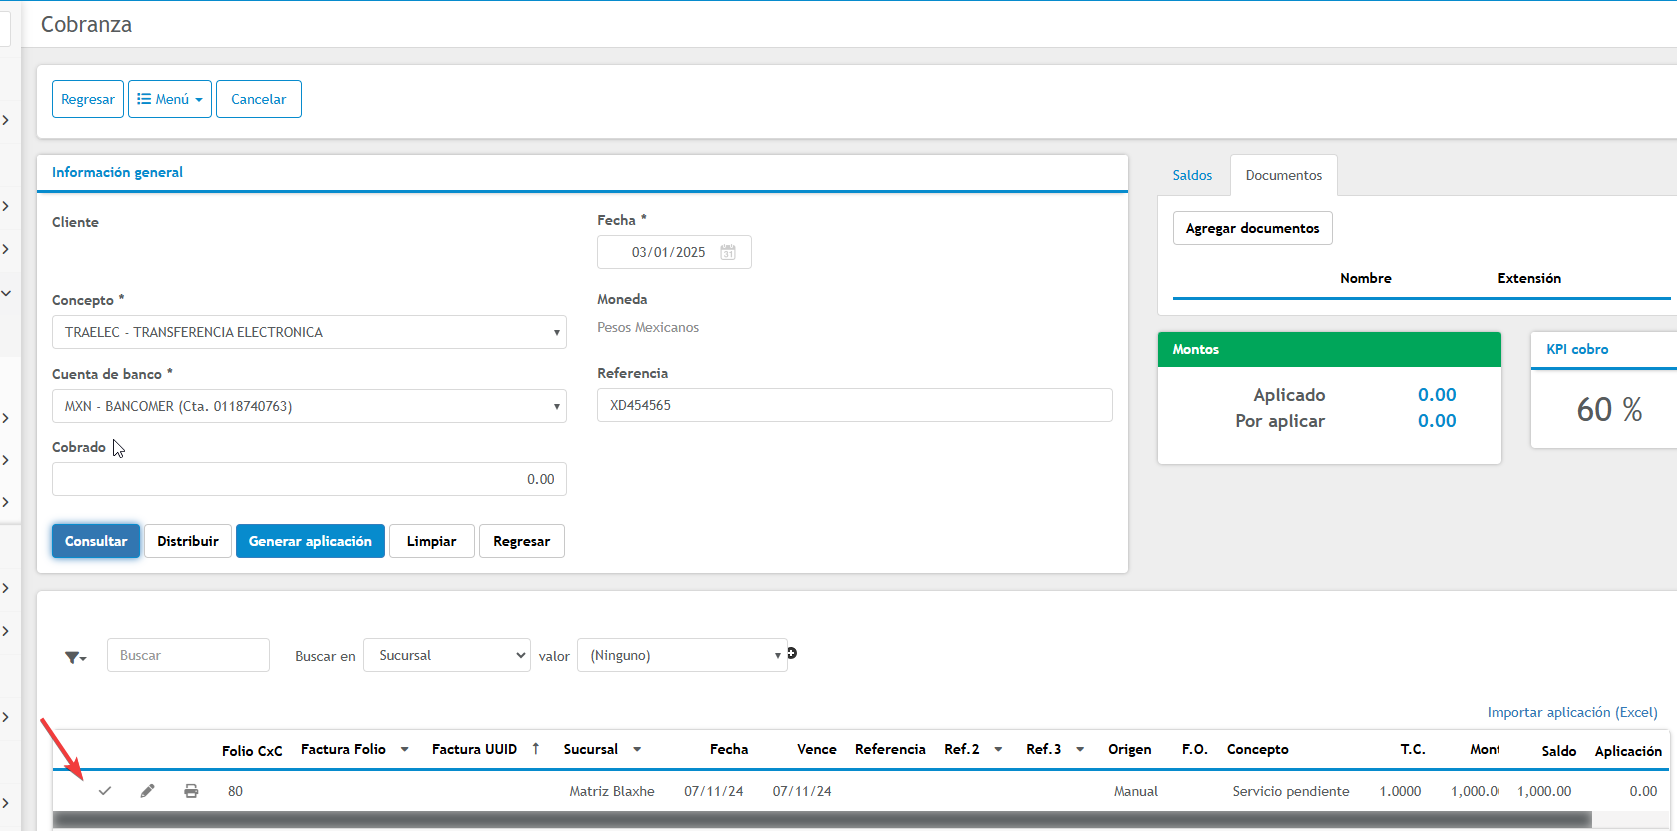Open the Concepto dropdown TRAELEC

pyautogui.click(x=309, y=332)
